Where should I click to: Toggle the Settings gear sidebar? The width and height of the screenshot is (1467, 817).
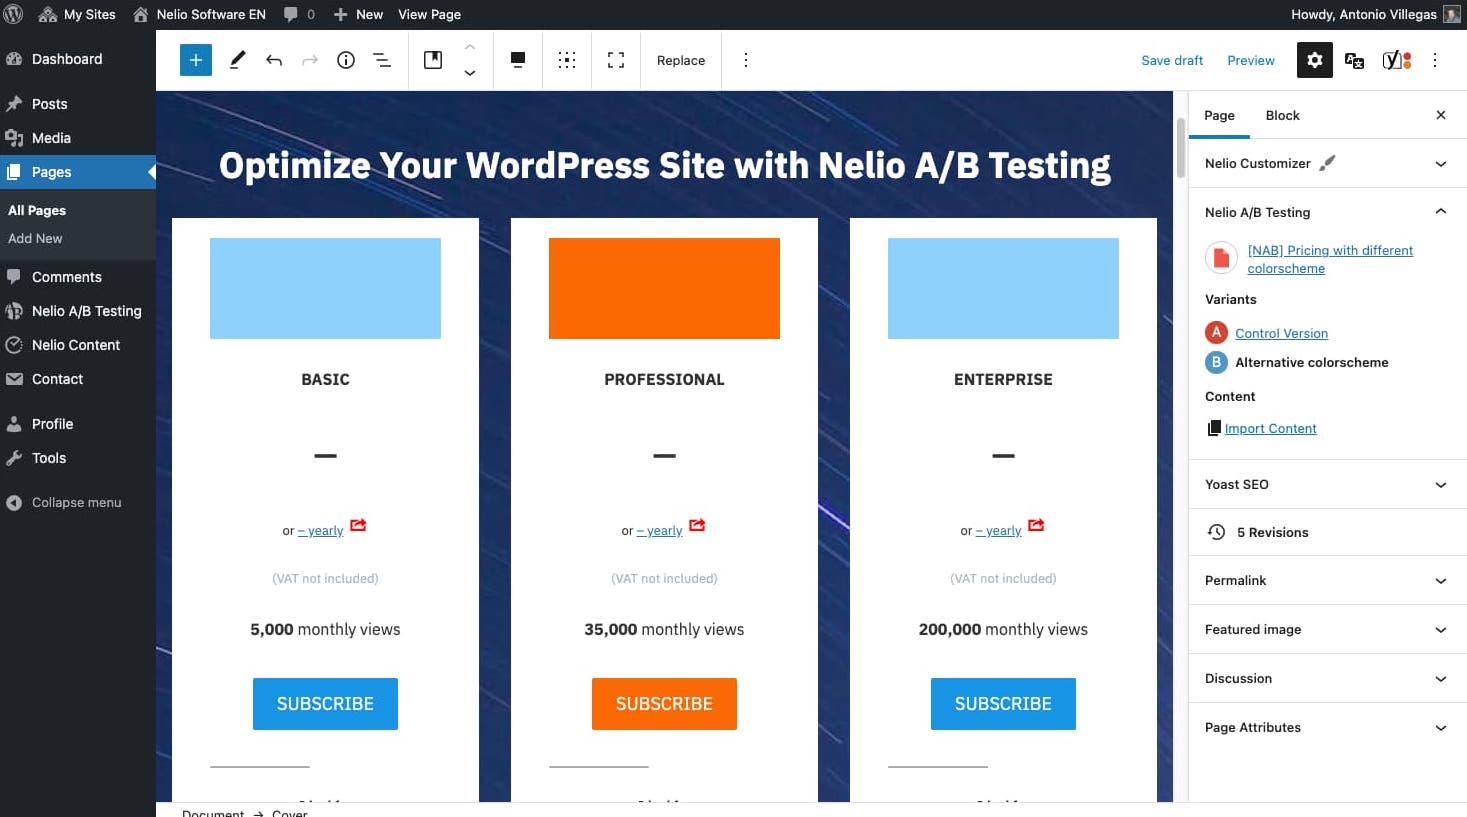pyautogui.click(x=1315, y=60)
